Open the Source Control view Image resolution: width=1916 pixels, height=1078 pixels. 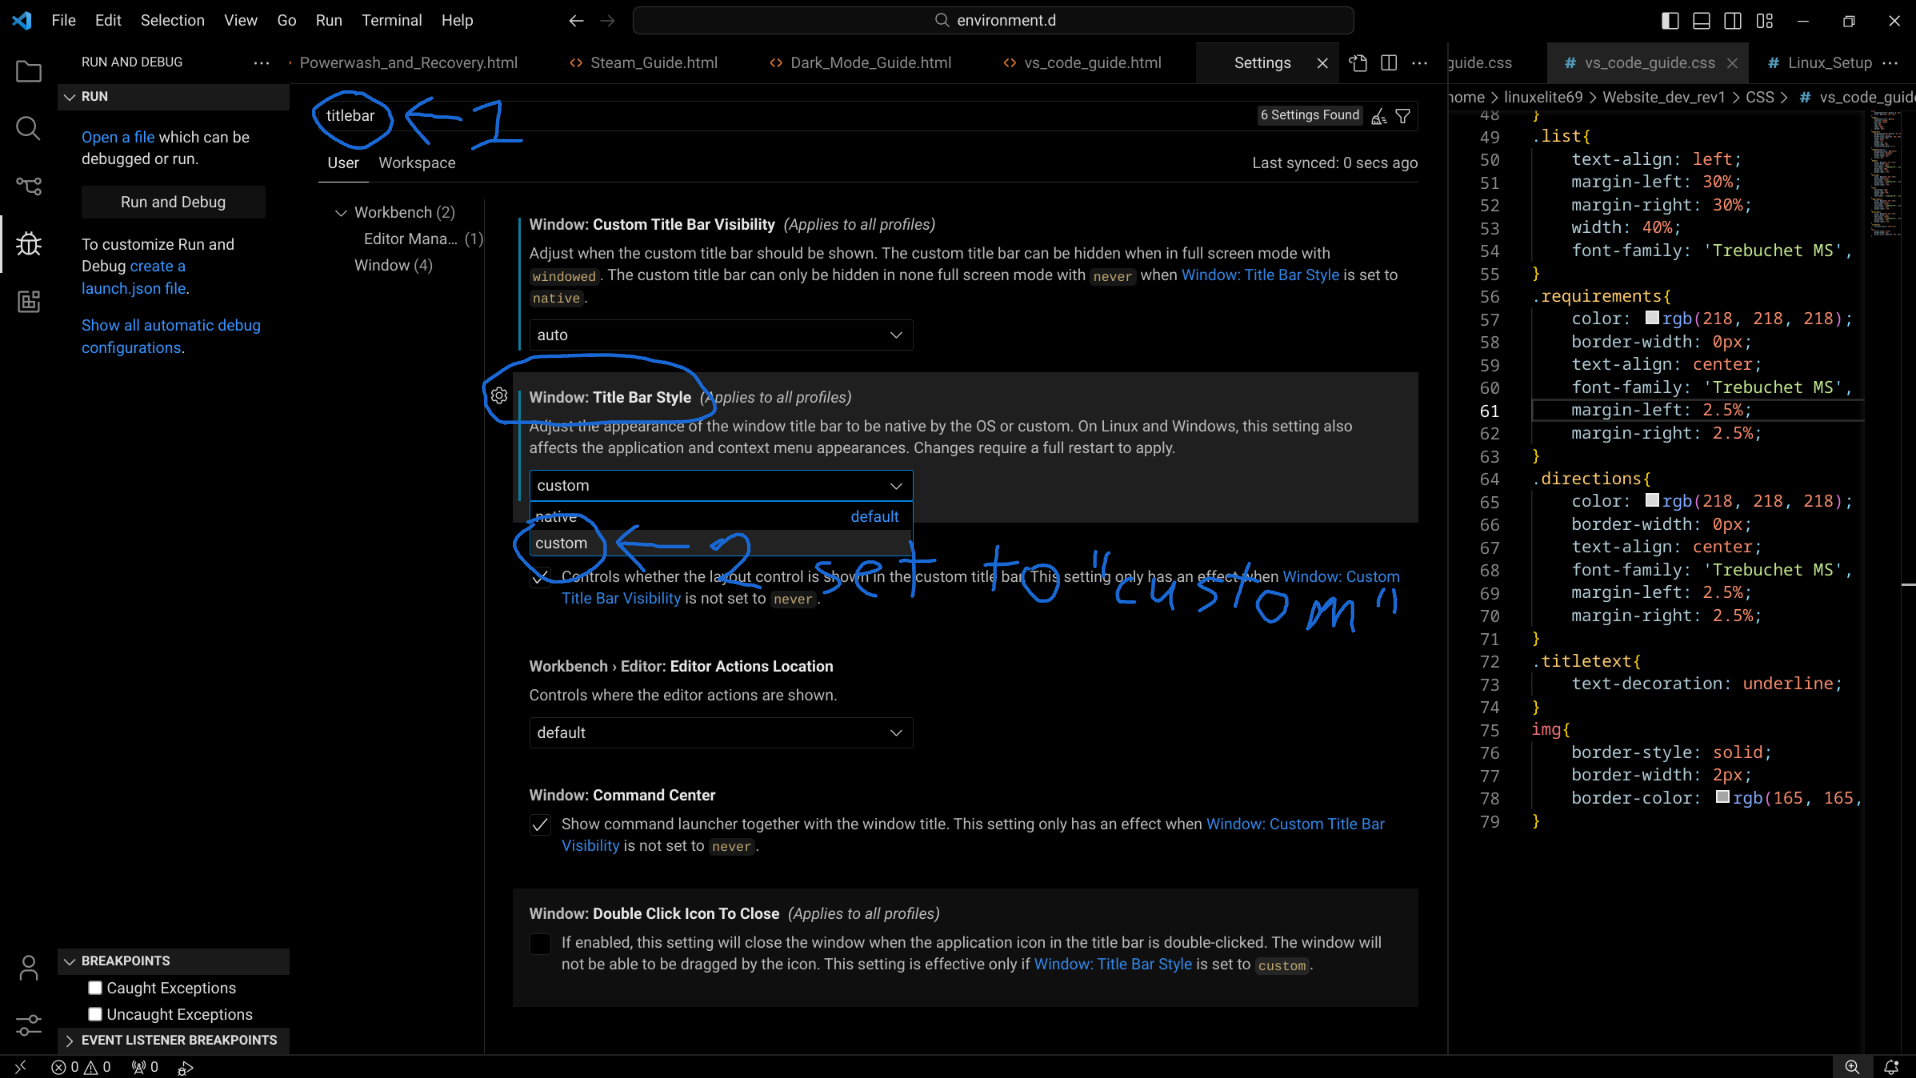click(x=28, y=186)
